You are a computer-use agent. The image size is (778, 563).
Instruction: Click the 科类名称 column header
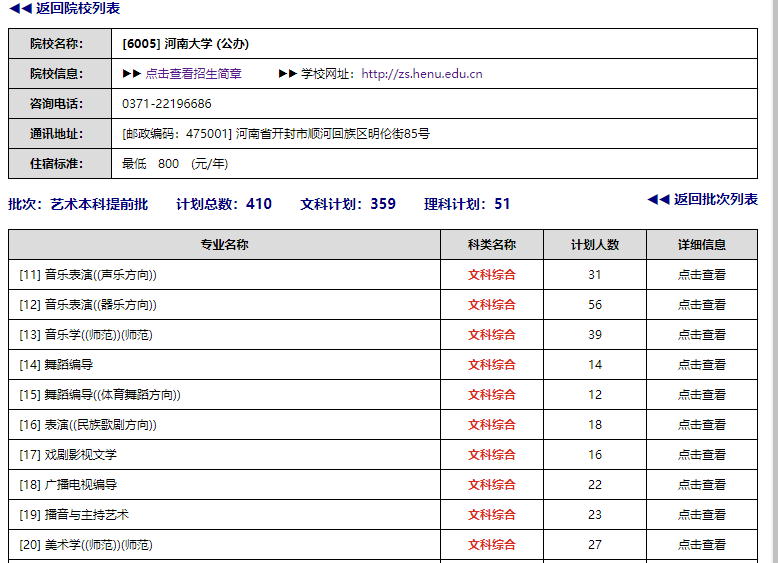point(492,245)
